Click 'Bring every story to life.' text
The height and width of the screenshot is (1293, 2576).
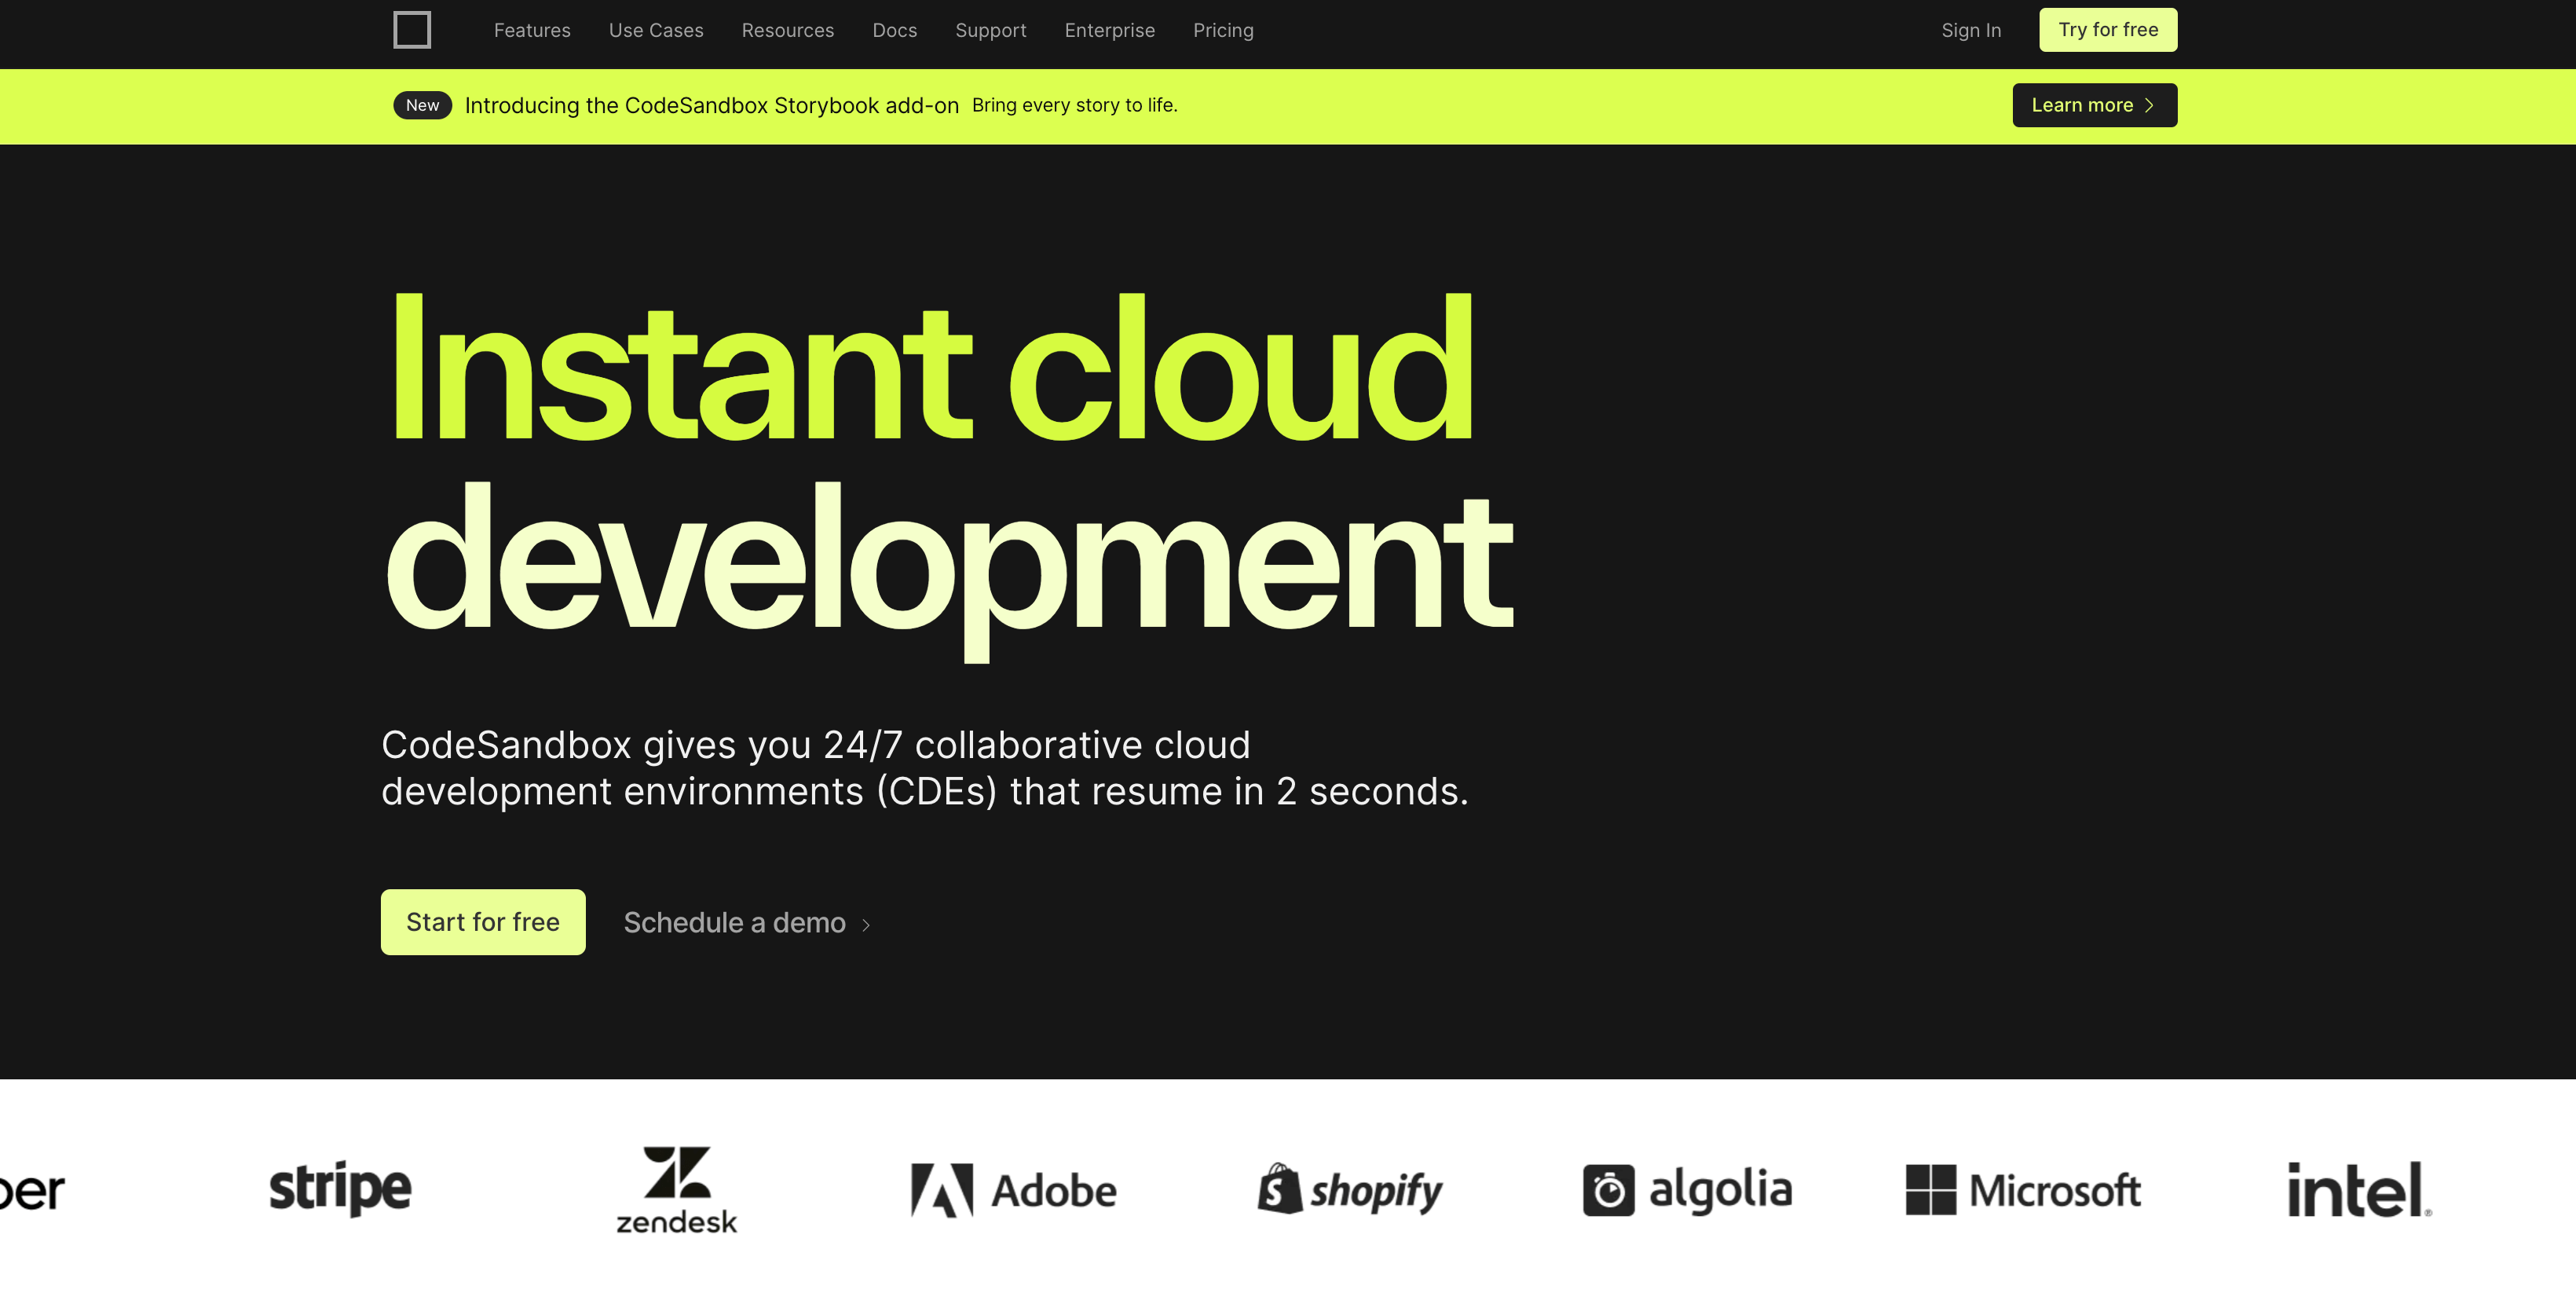click(1075, 105)
